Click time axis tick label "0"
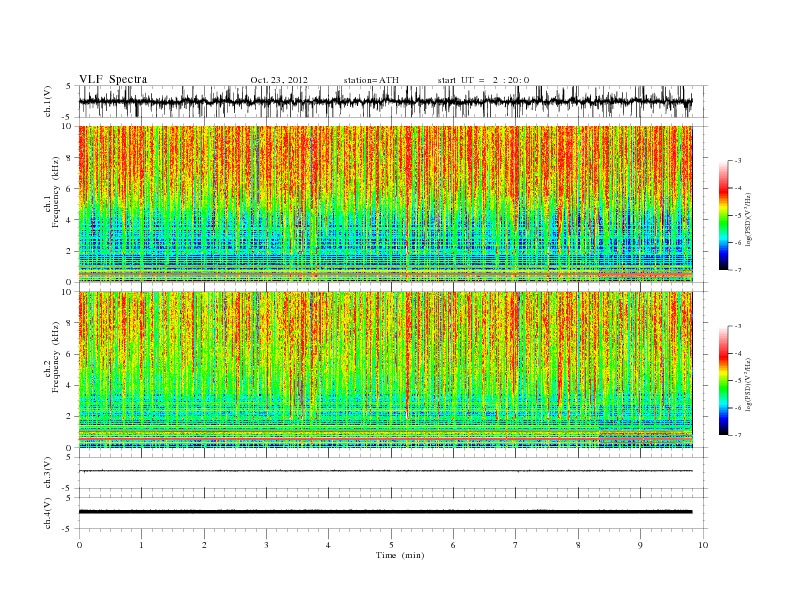792x612 pixels. click(x=79, y=545)
